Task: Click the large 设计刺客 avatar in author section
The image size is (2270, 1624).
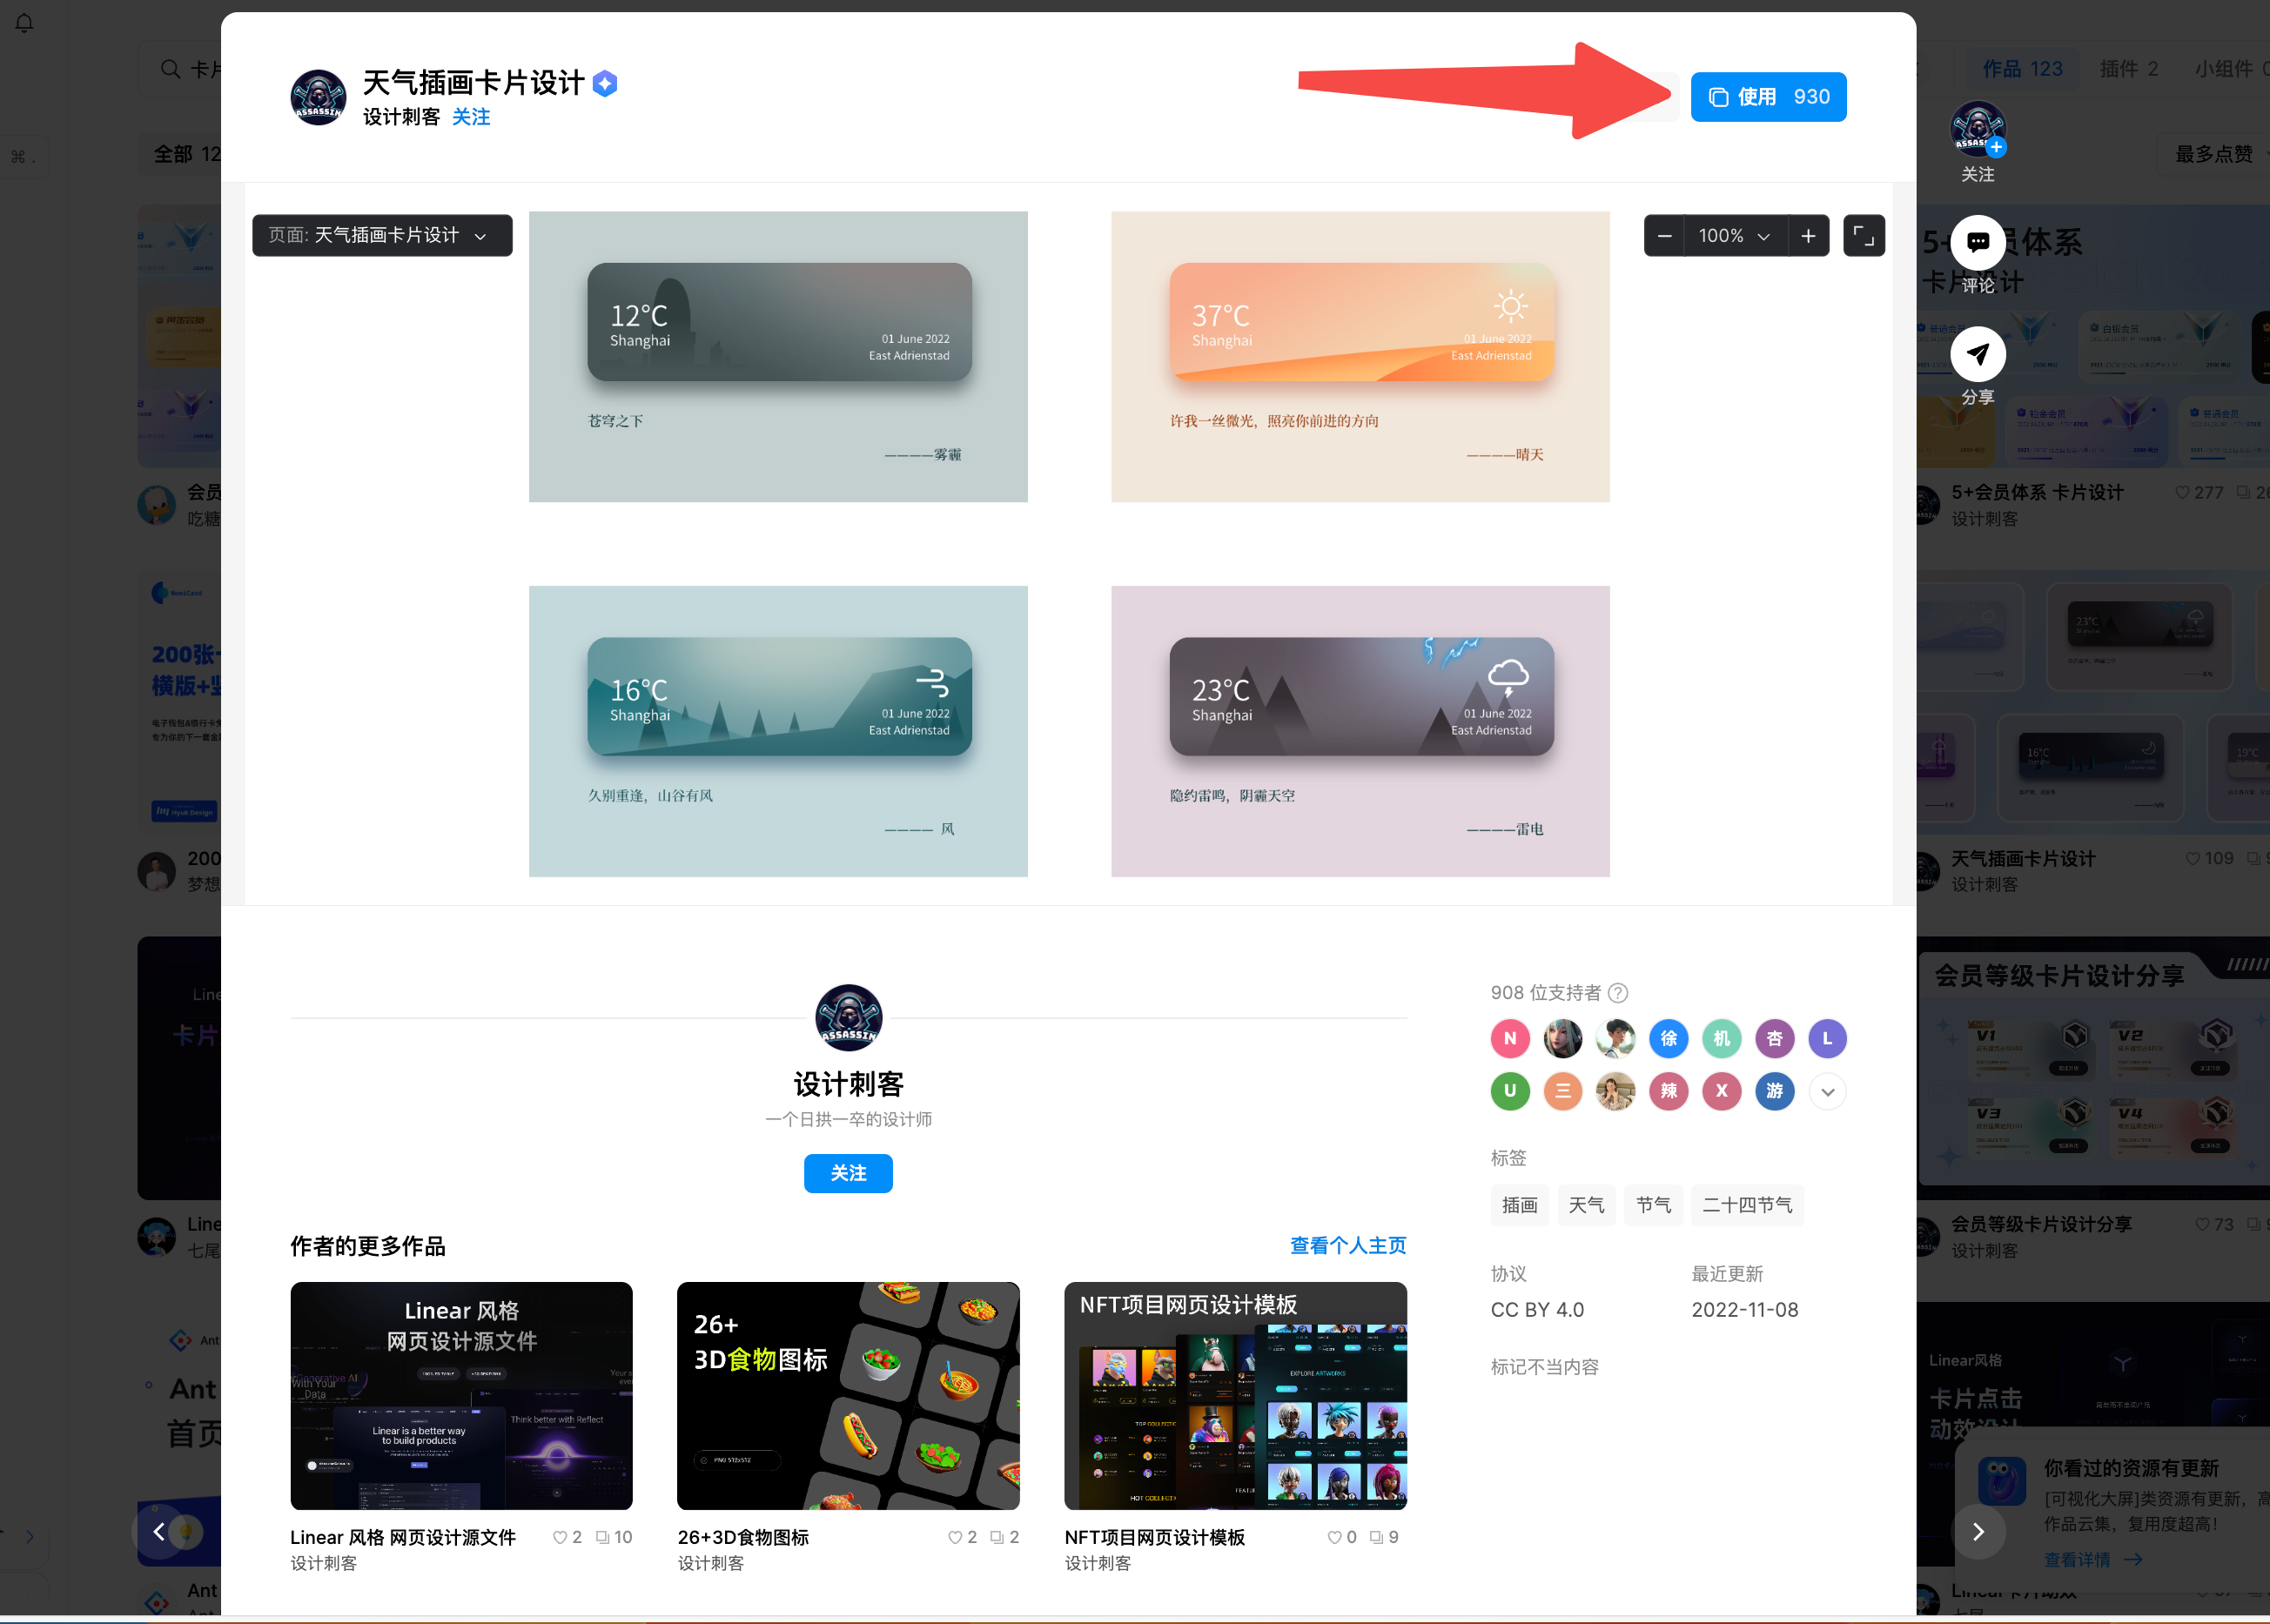Action: tap(848, 1018)
